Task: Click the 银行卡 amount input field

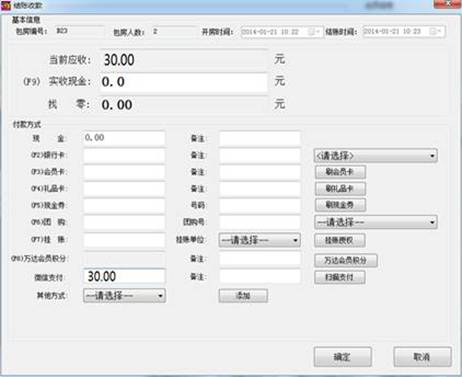Action: (124, 155)
